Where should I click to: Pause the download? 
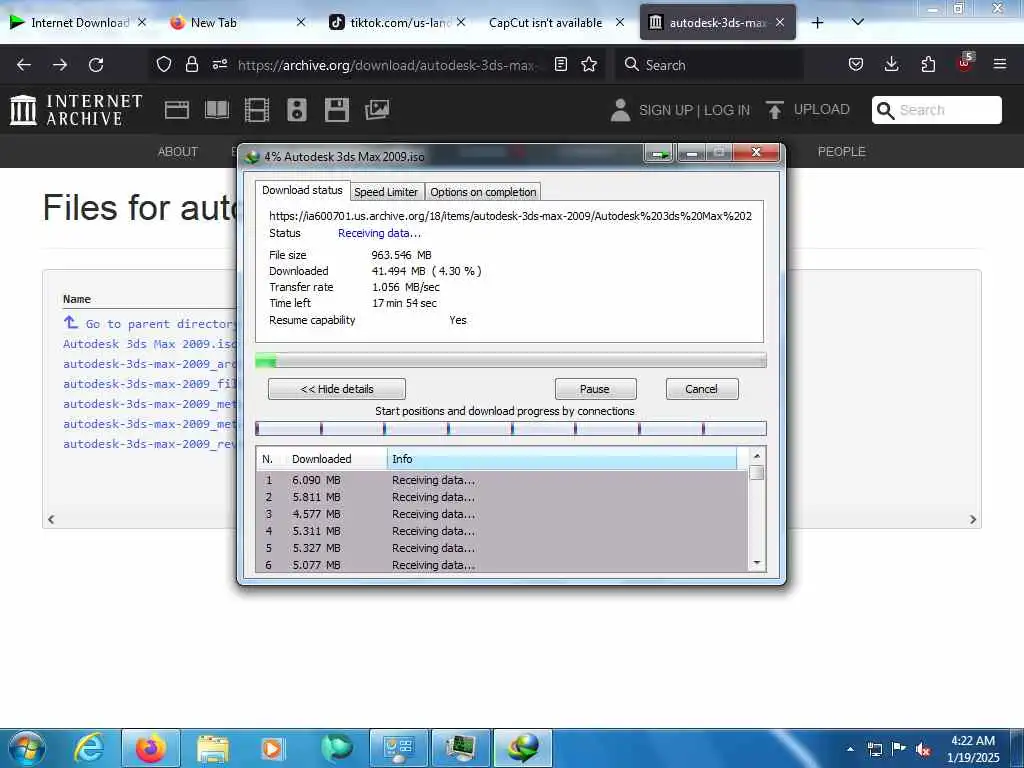coord(595,389)
